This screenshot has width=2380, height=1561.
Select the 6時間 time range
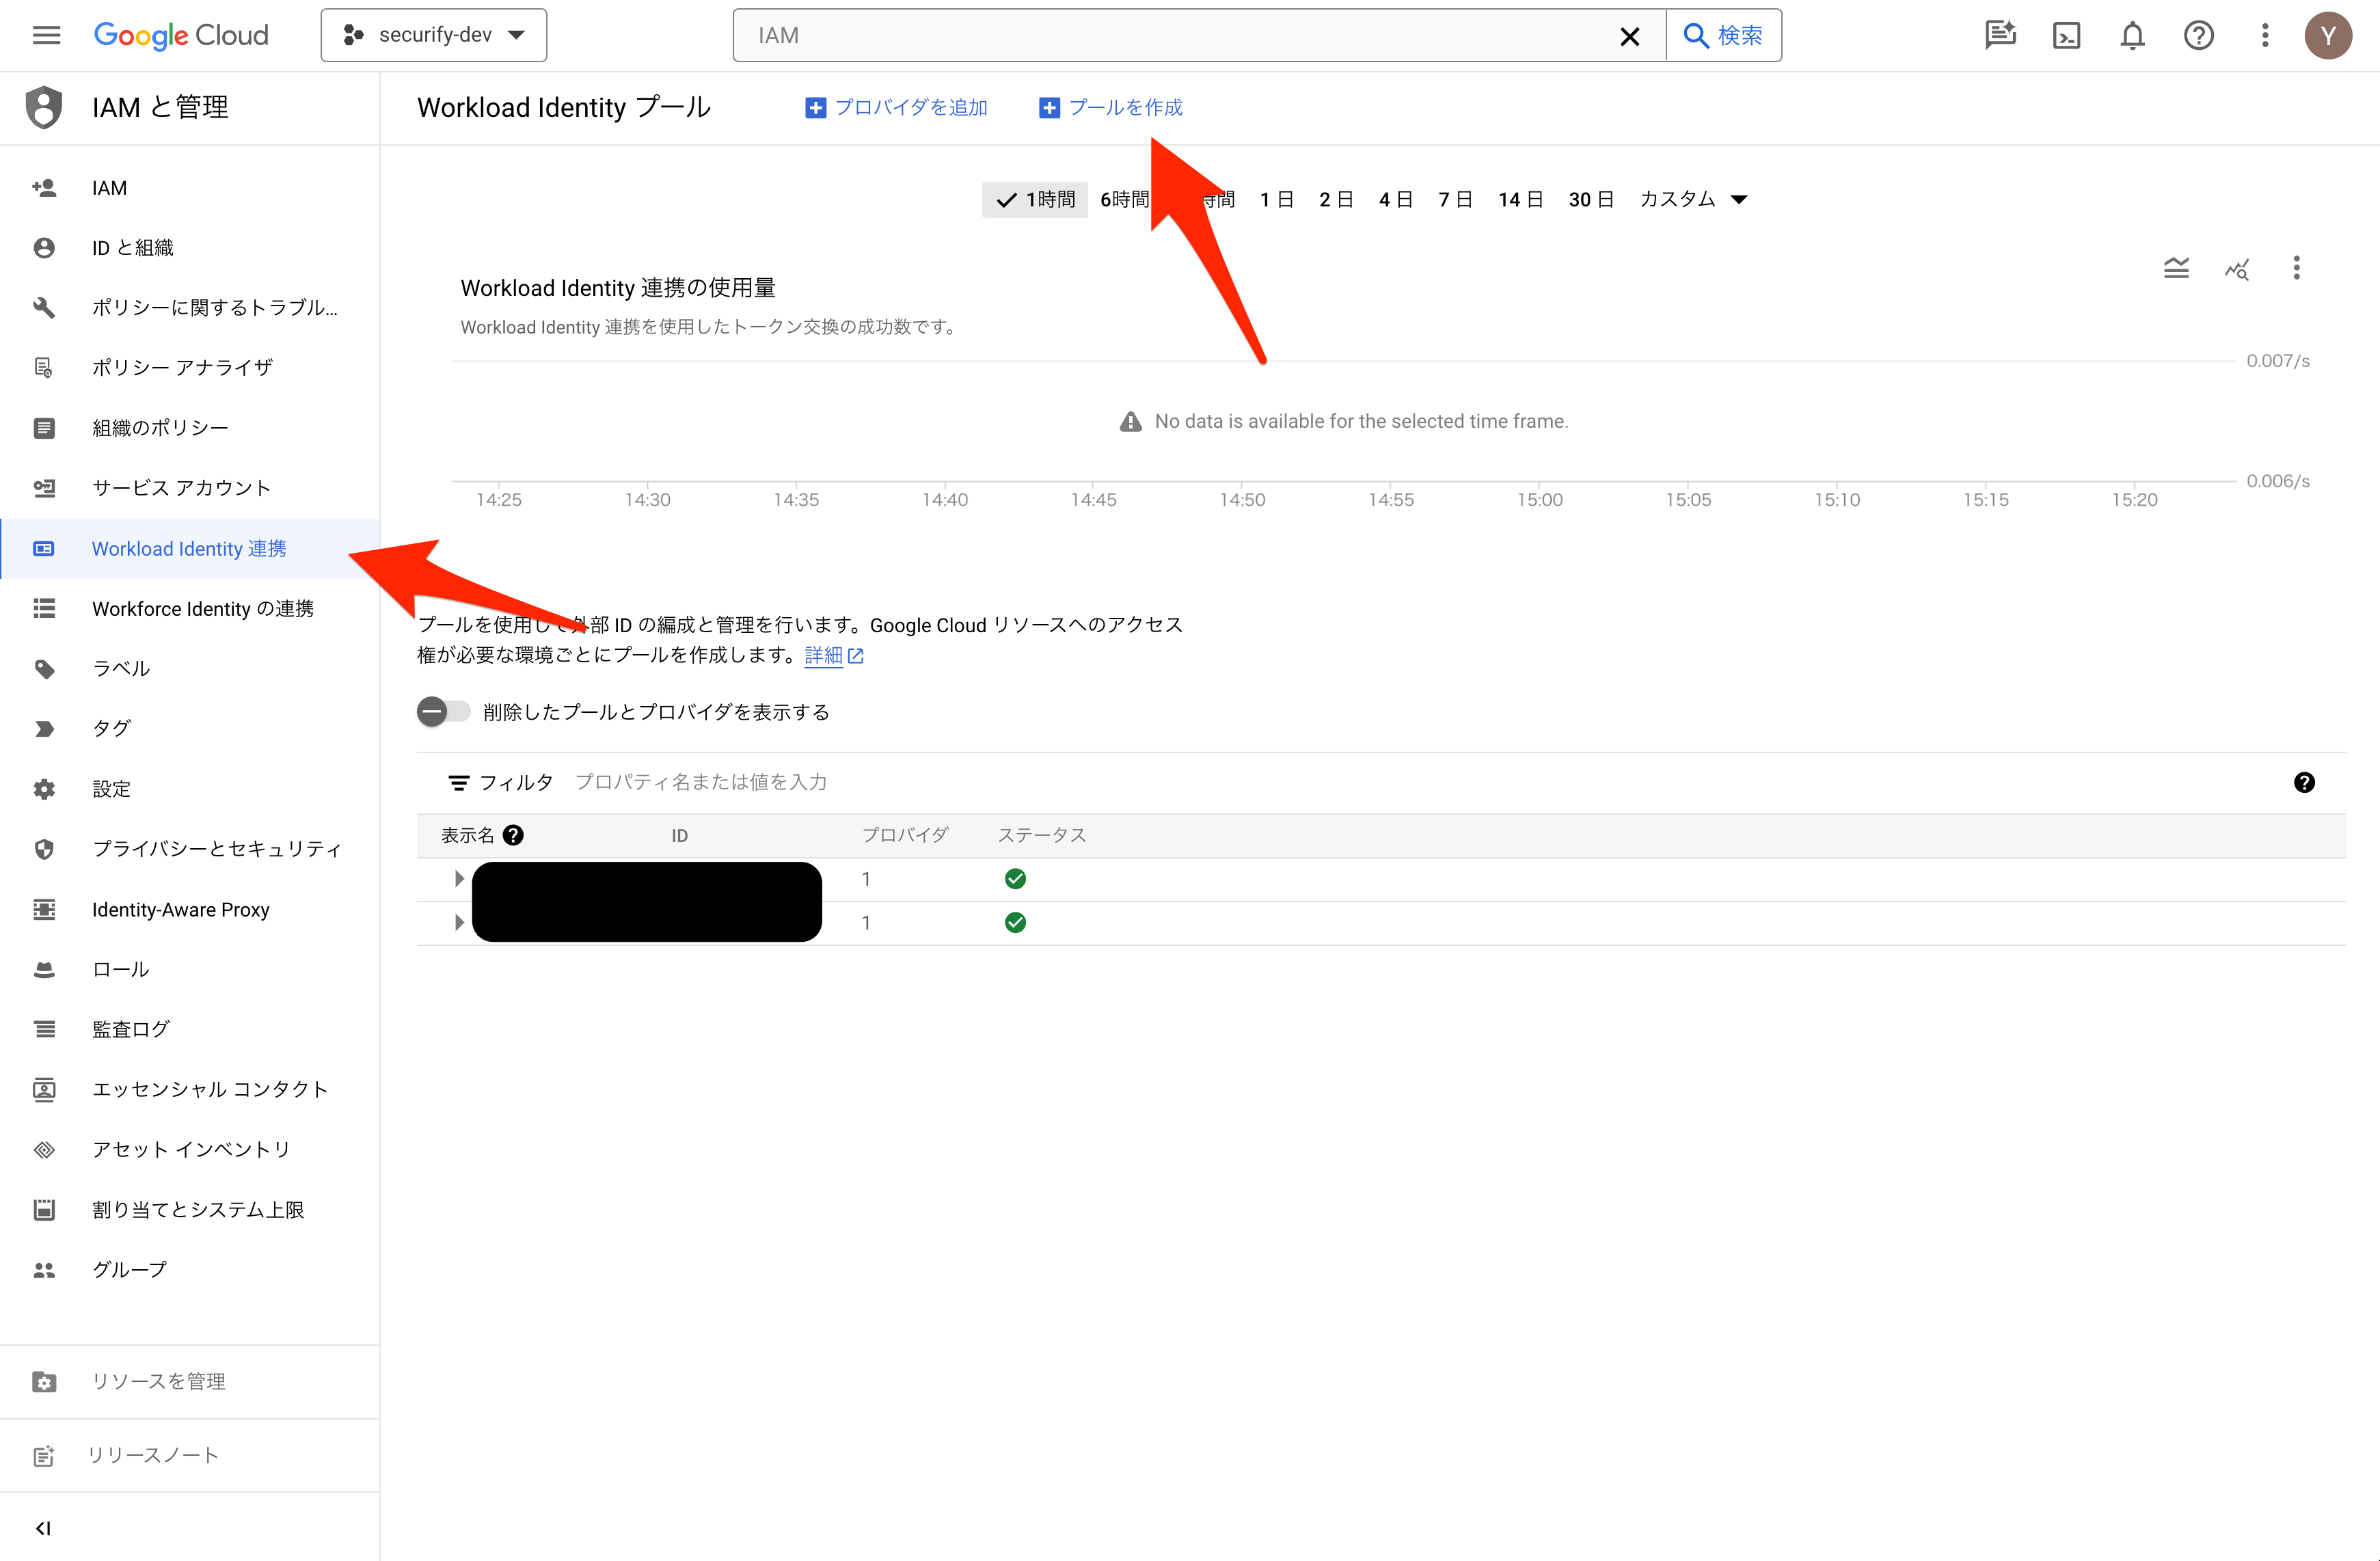coord(1125,200)
